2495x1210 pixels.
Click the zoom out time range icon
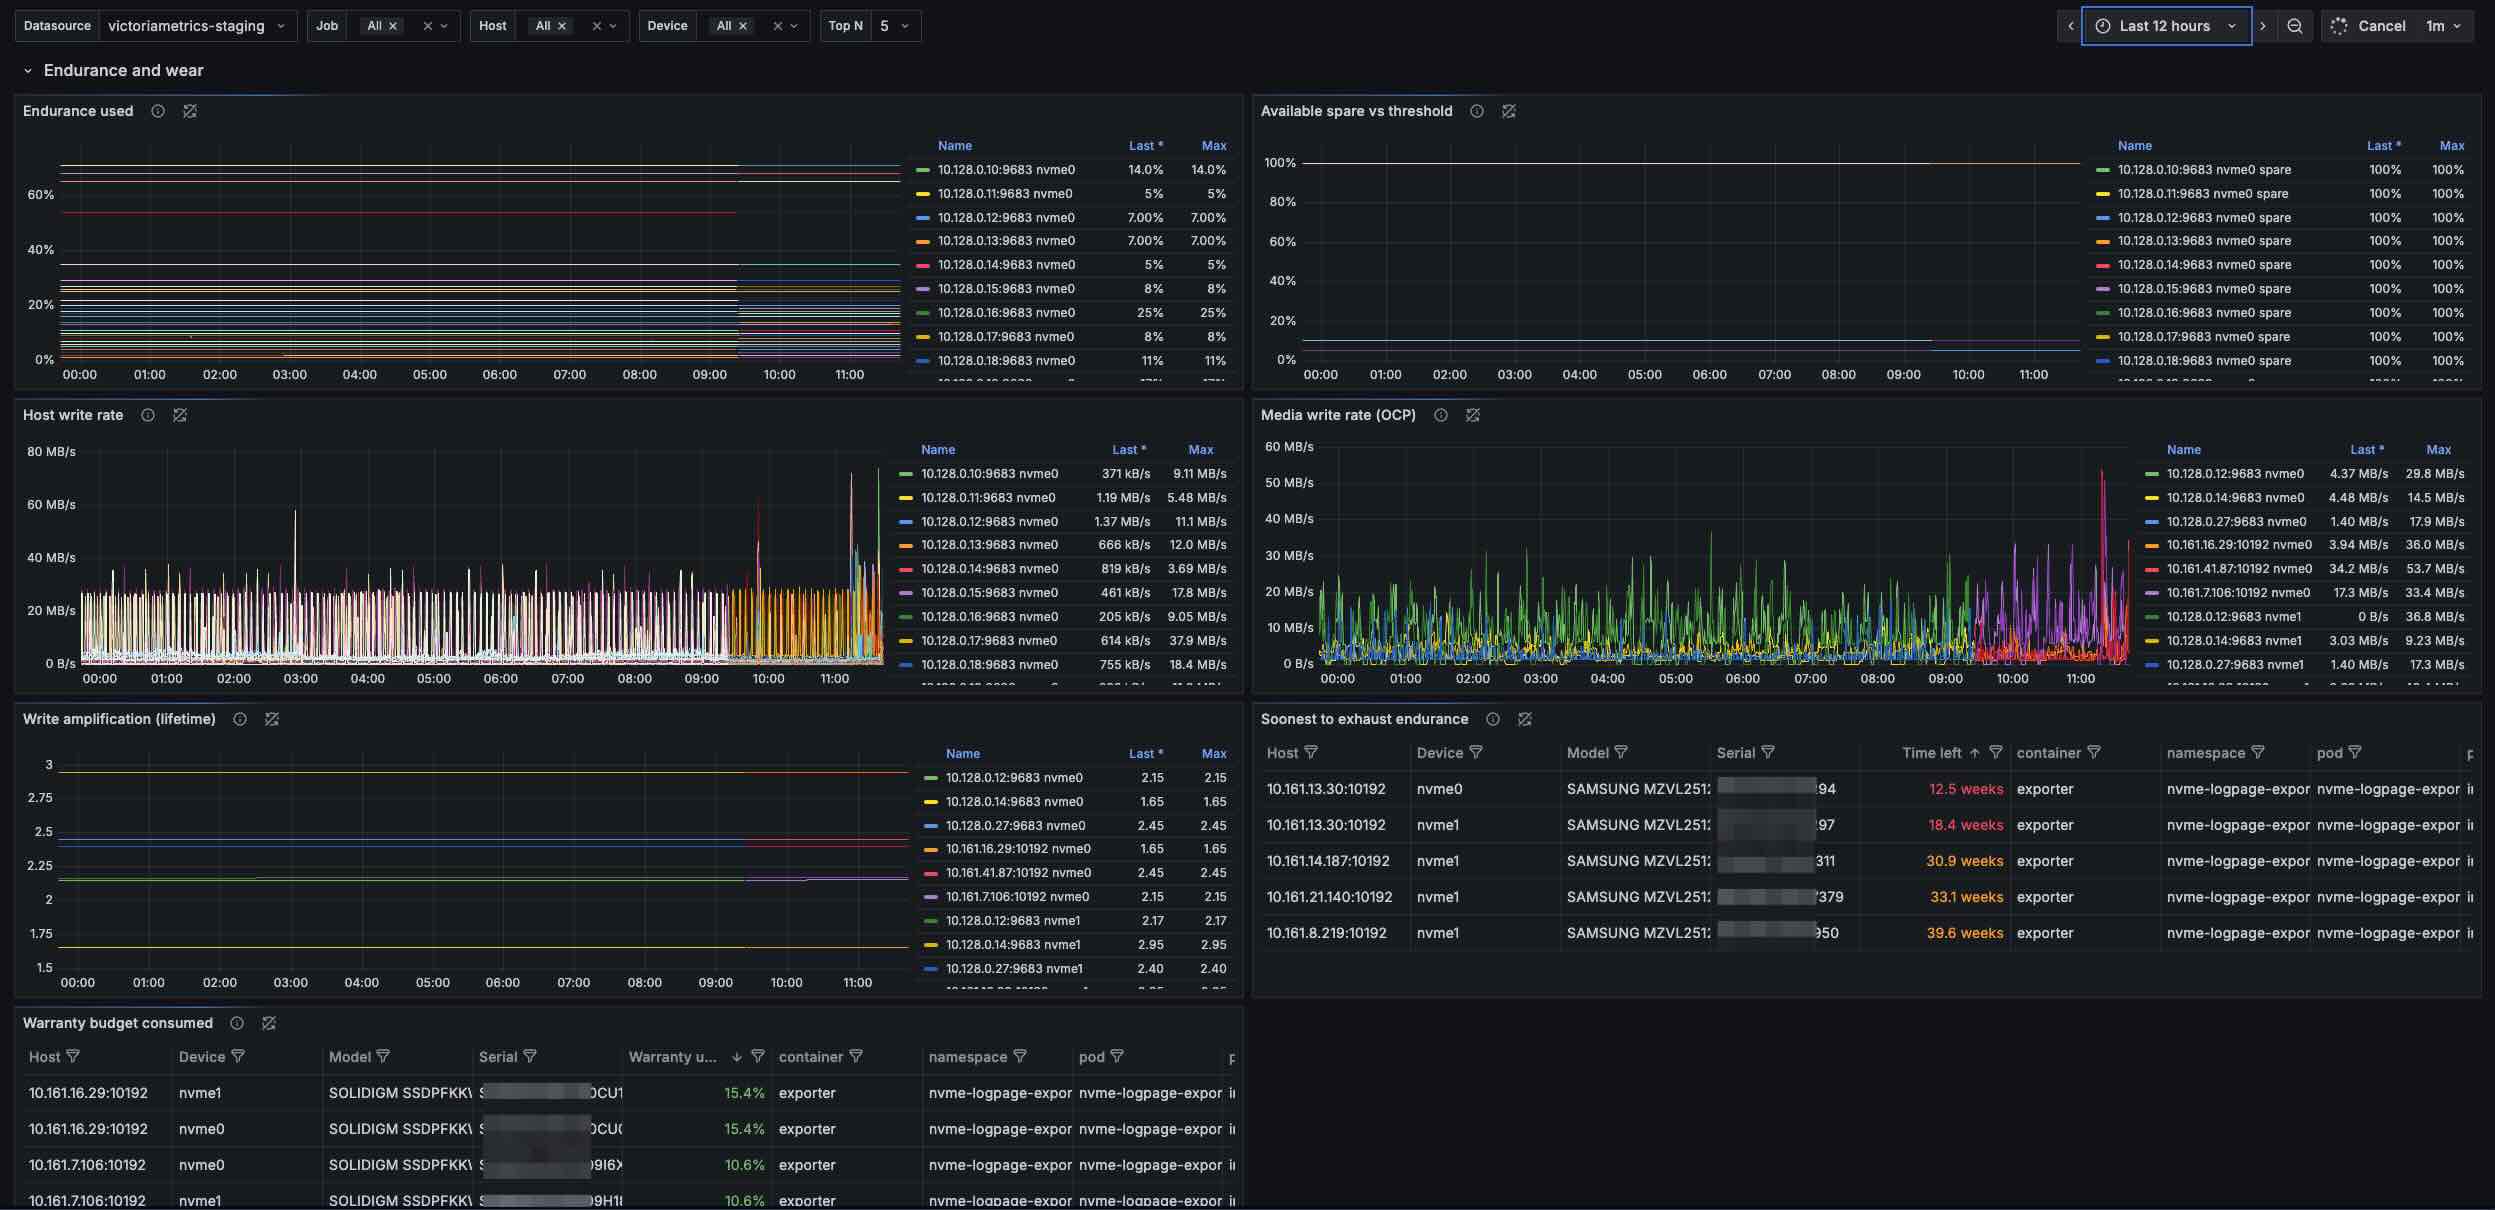coord(2295,26)
